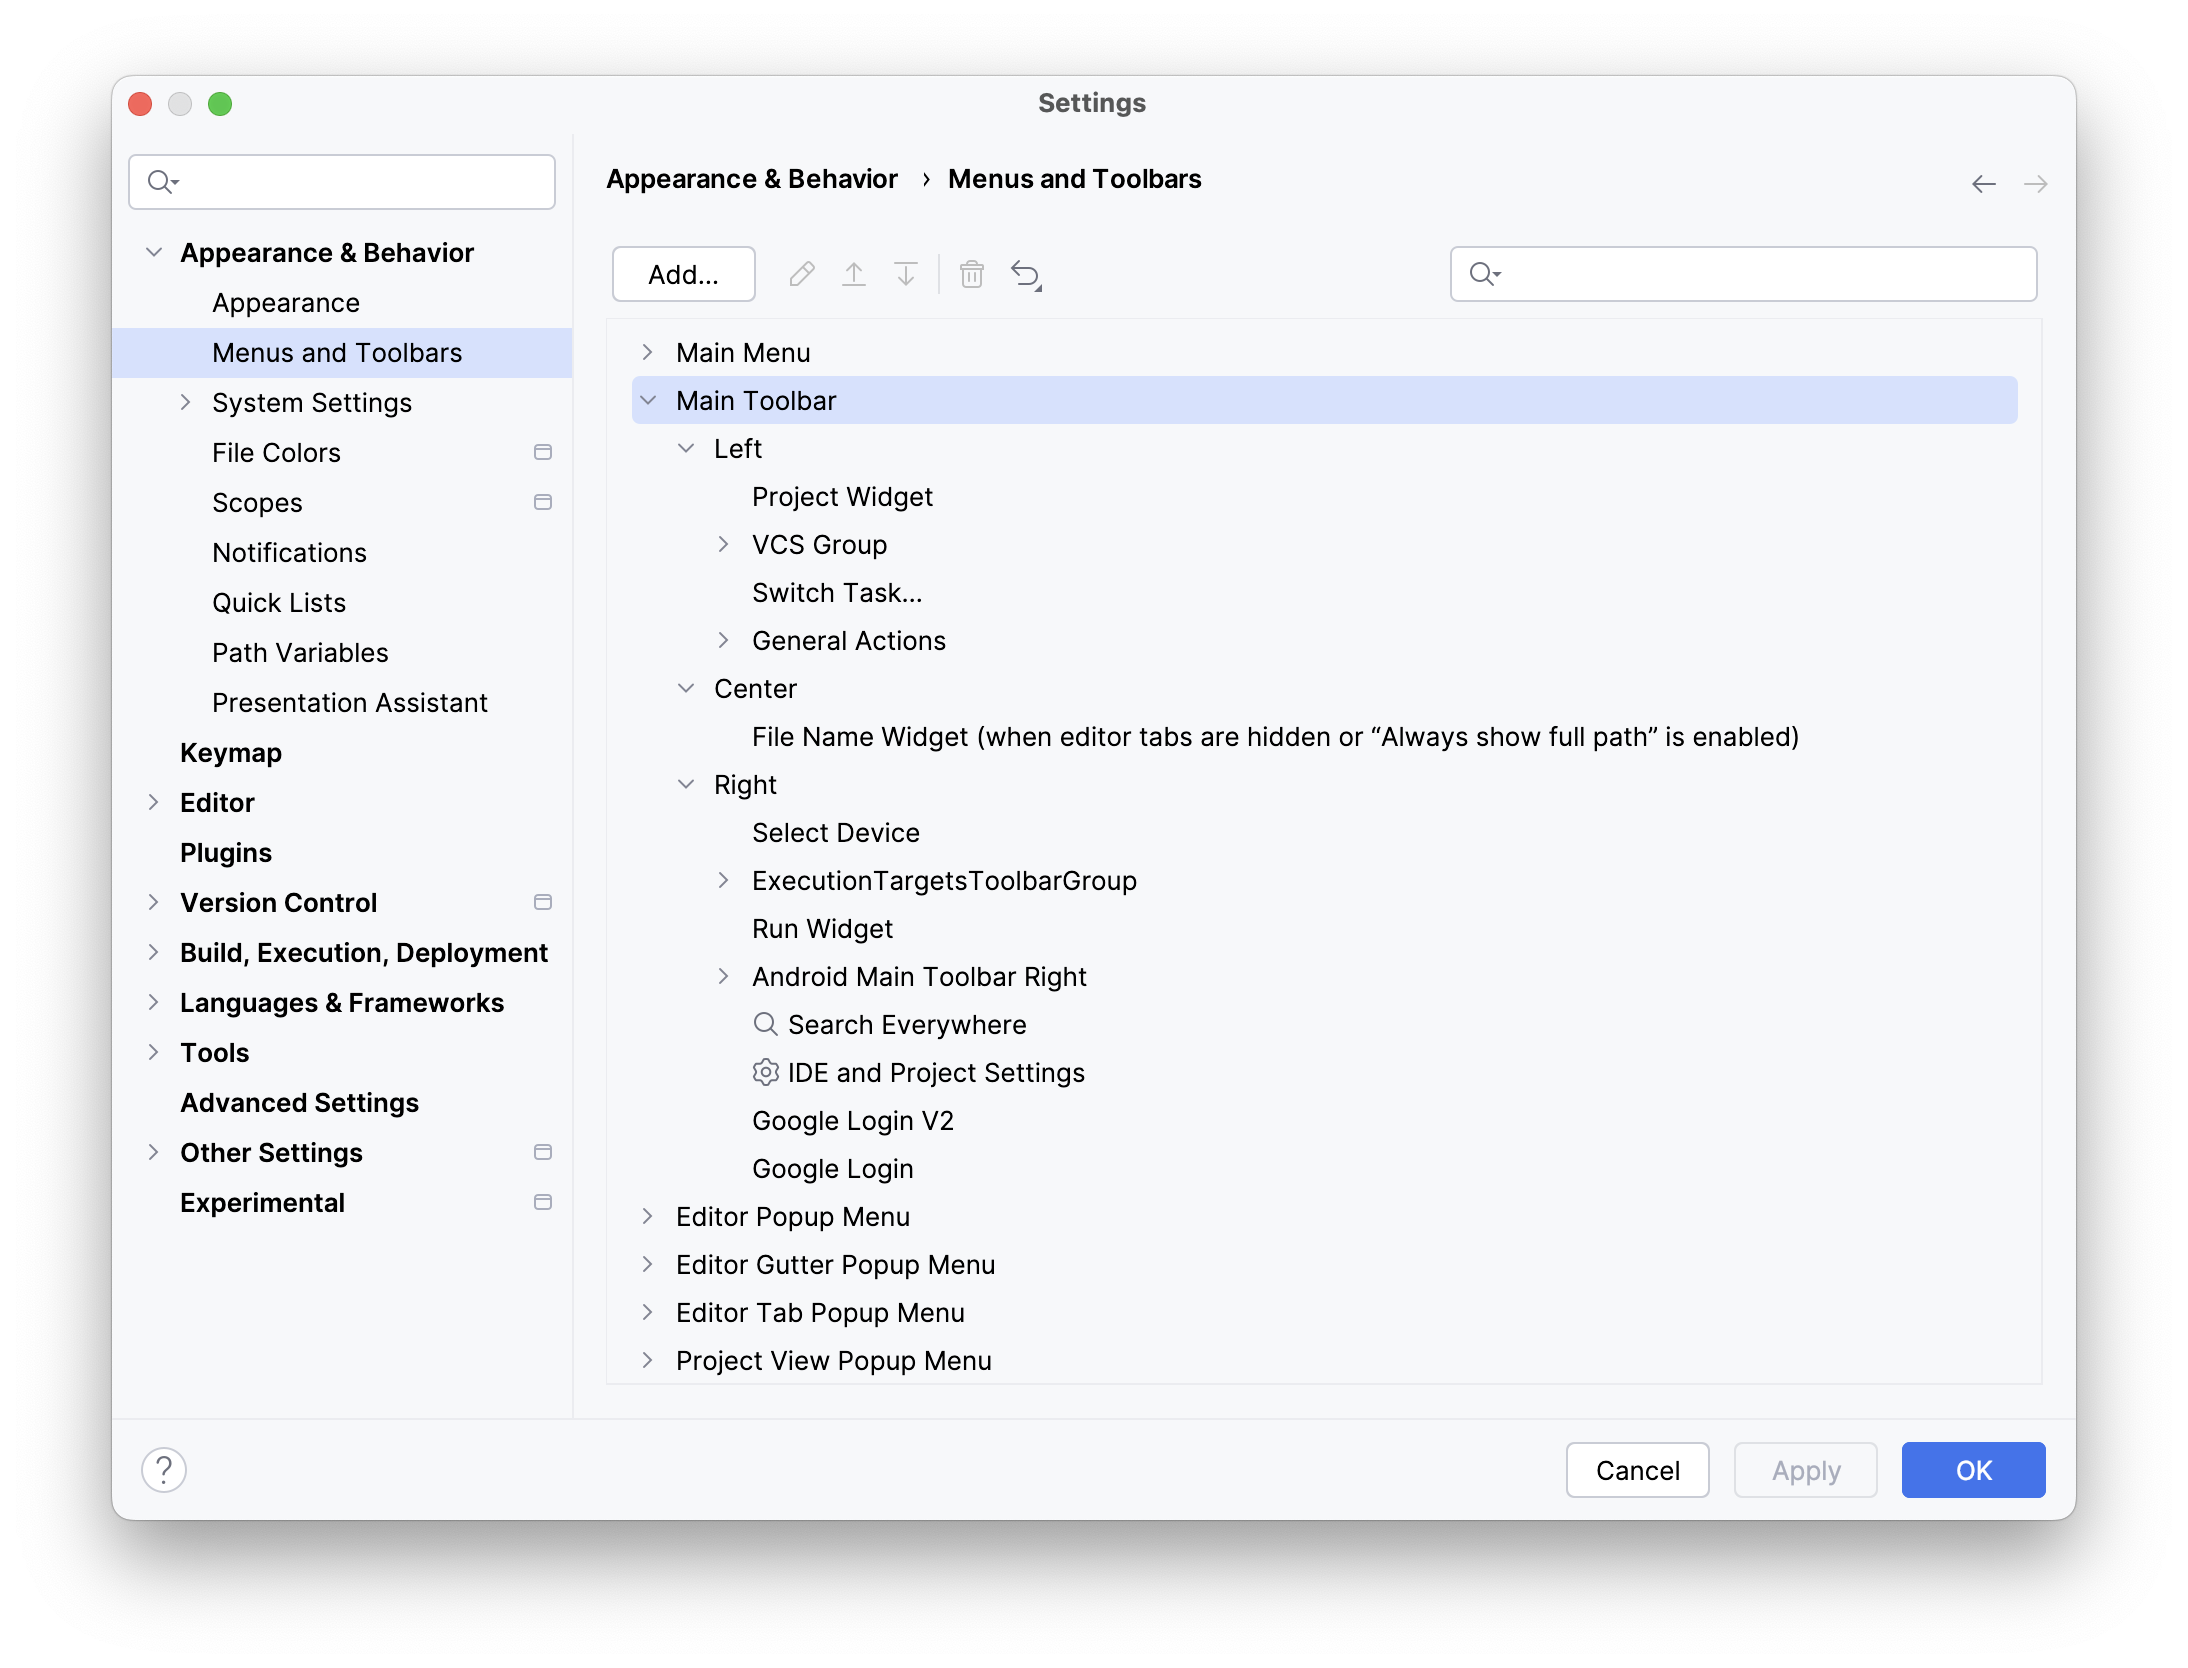Open the Keymap settings page
The image size is (2188, 1668).
pyautogui.click(x=230, y=753)
